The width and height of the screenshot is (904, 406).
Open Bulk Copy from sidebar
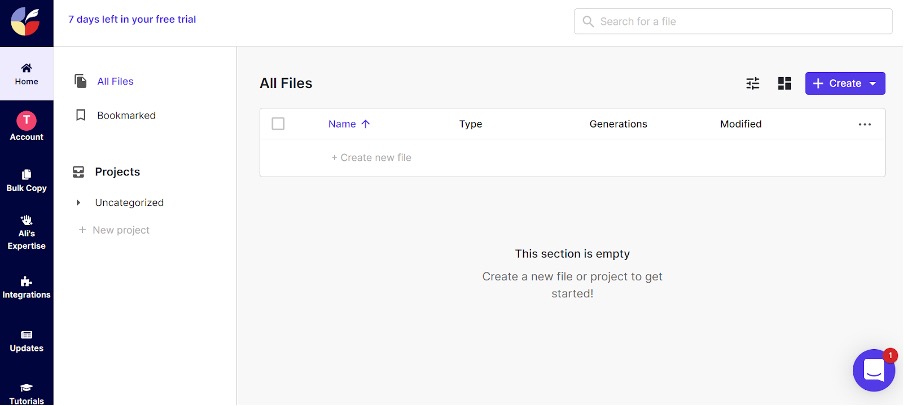pyautogui.click(x=26, y=174)
